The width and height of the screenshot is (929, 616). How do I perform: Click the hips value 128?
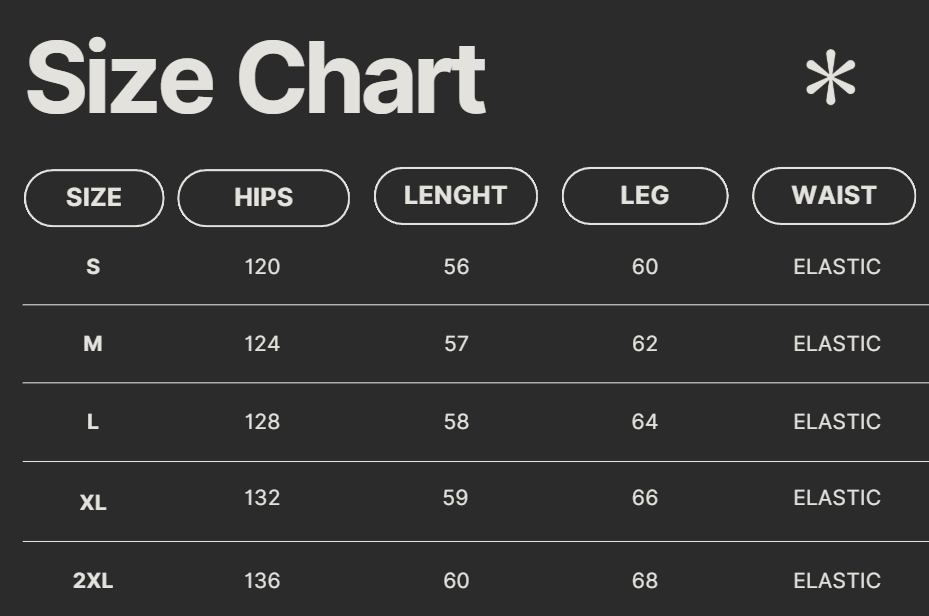point(262,422)
